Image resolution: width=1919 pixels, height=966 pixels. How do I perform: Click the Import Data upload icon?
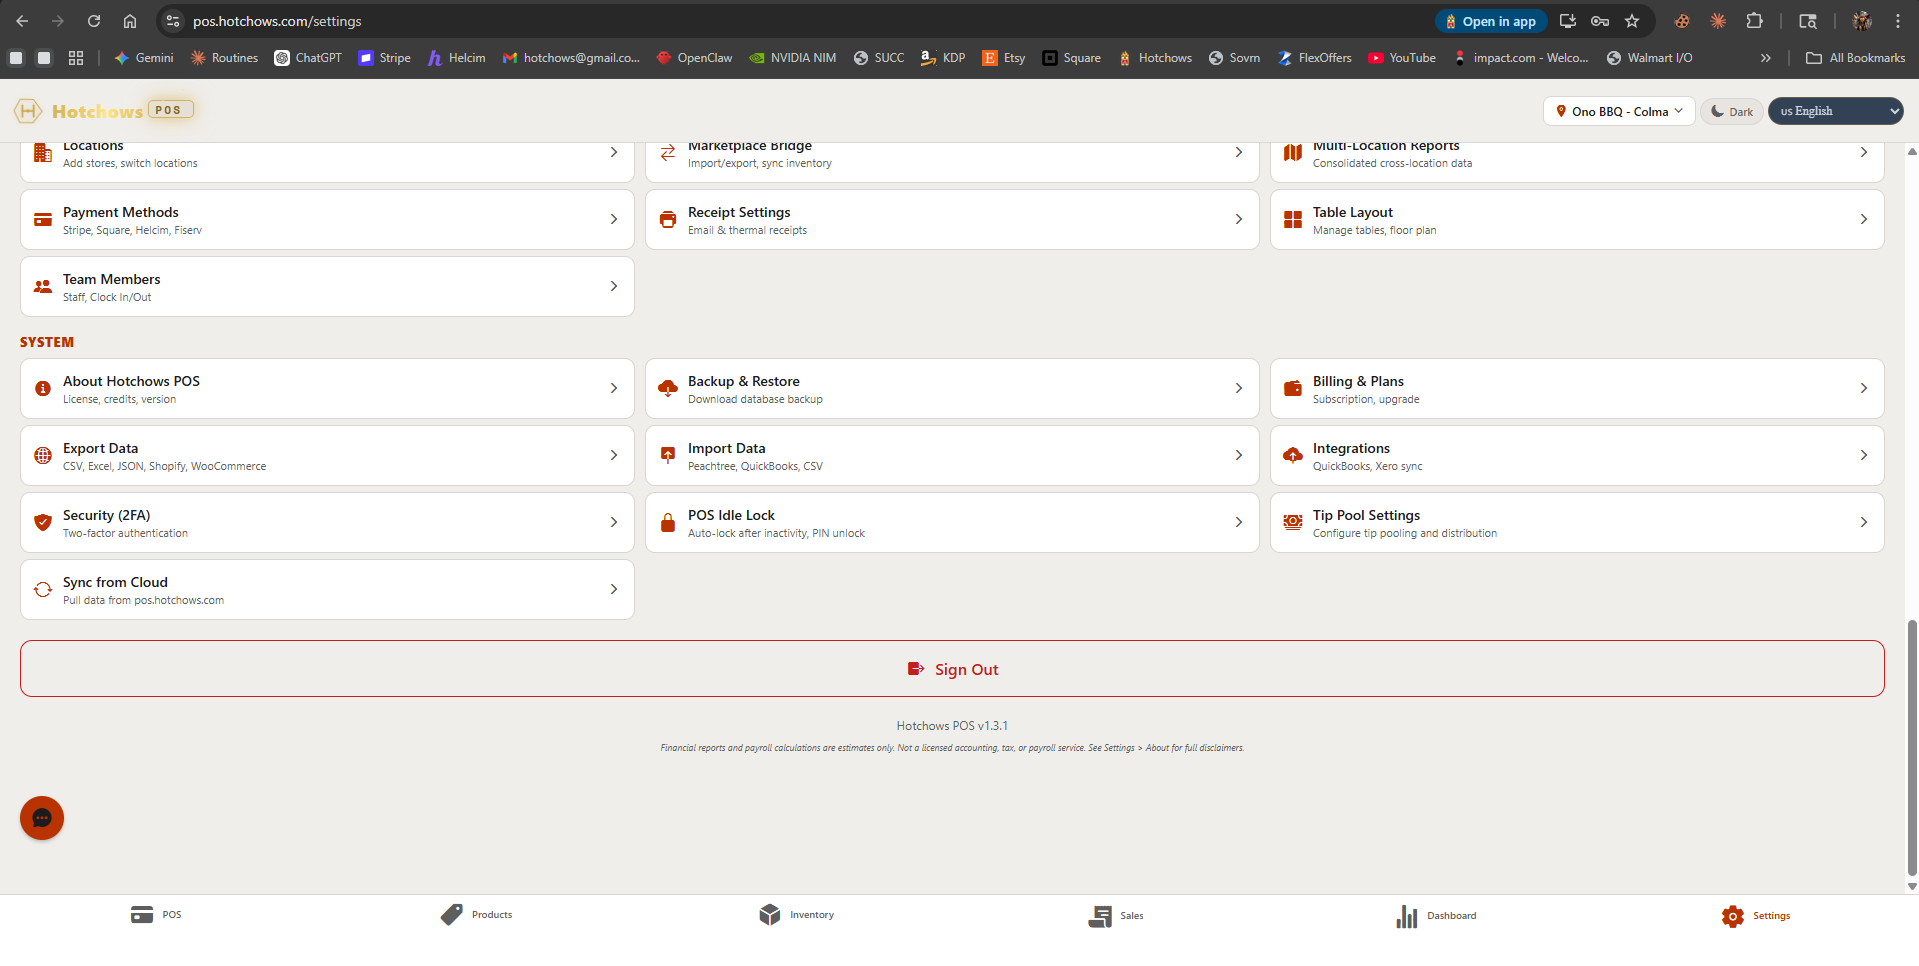pos(668,455)
